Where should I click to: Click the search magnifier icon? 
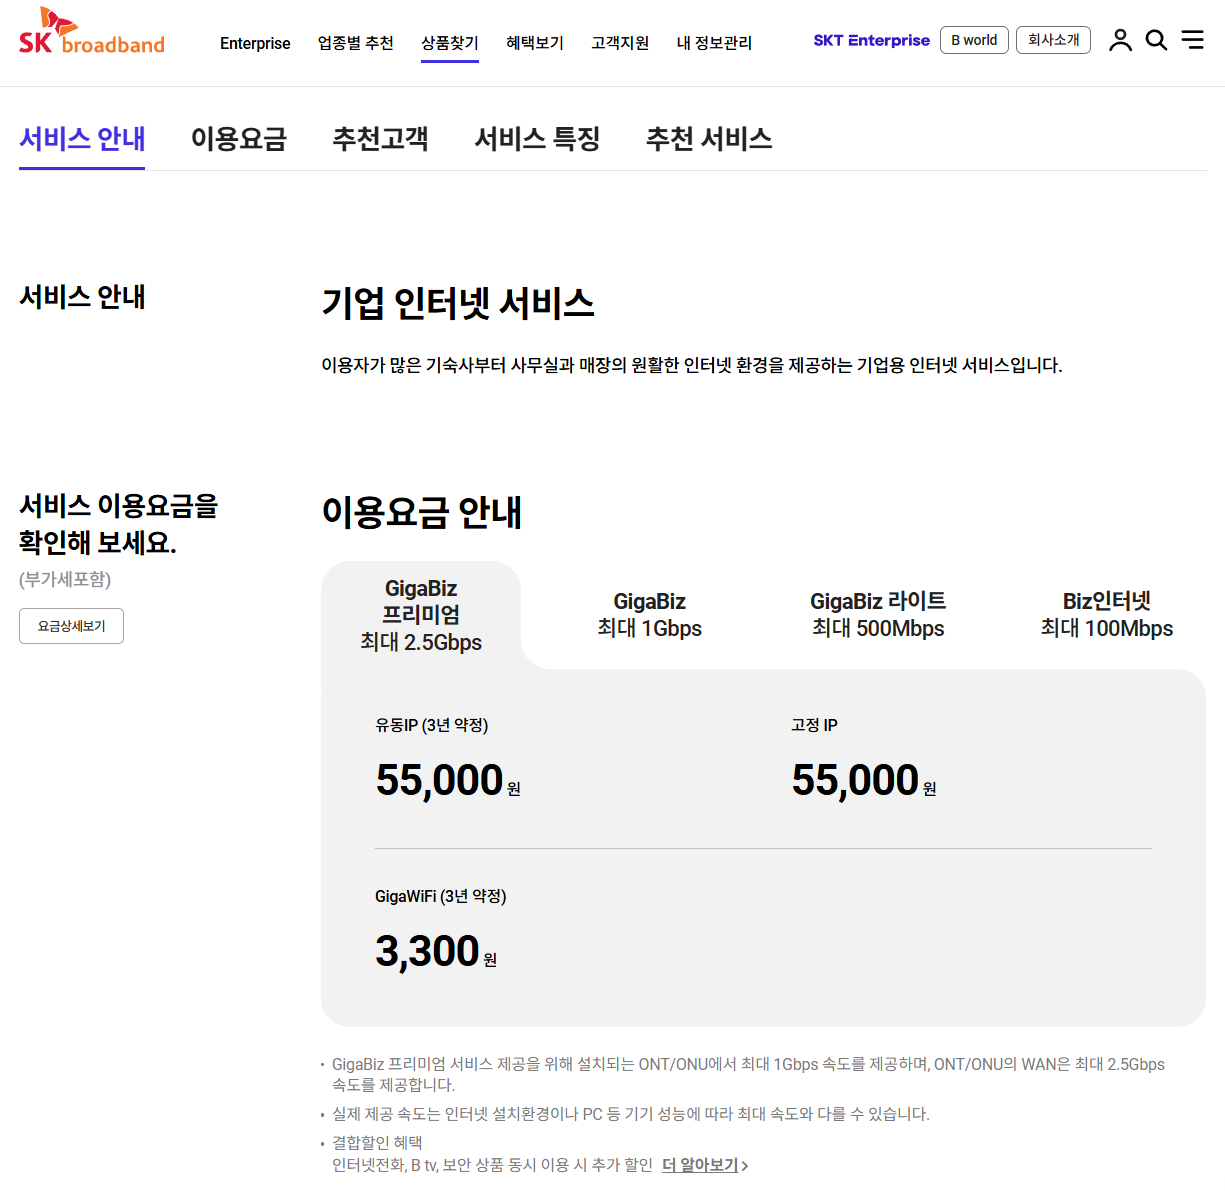tap(1156, 40)
